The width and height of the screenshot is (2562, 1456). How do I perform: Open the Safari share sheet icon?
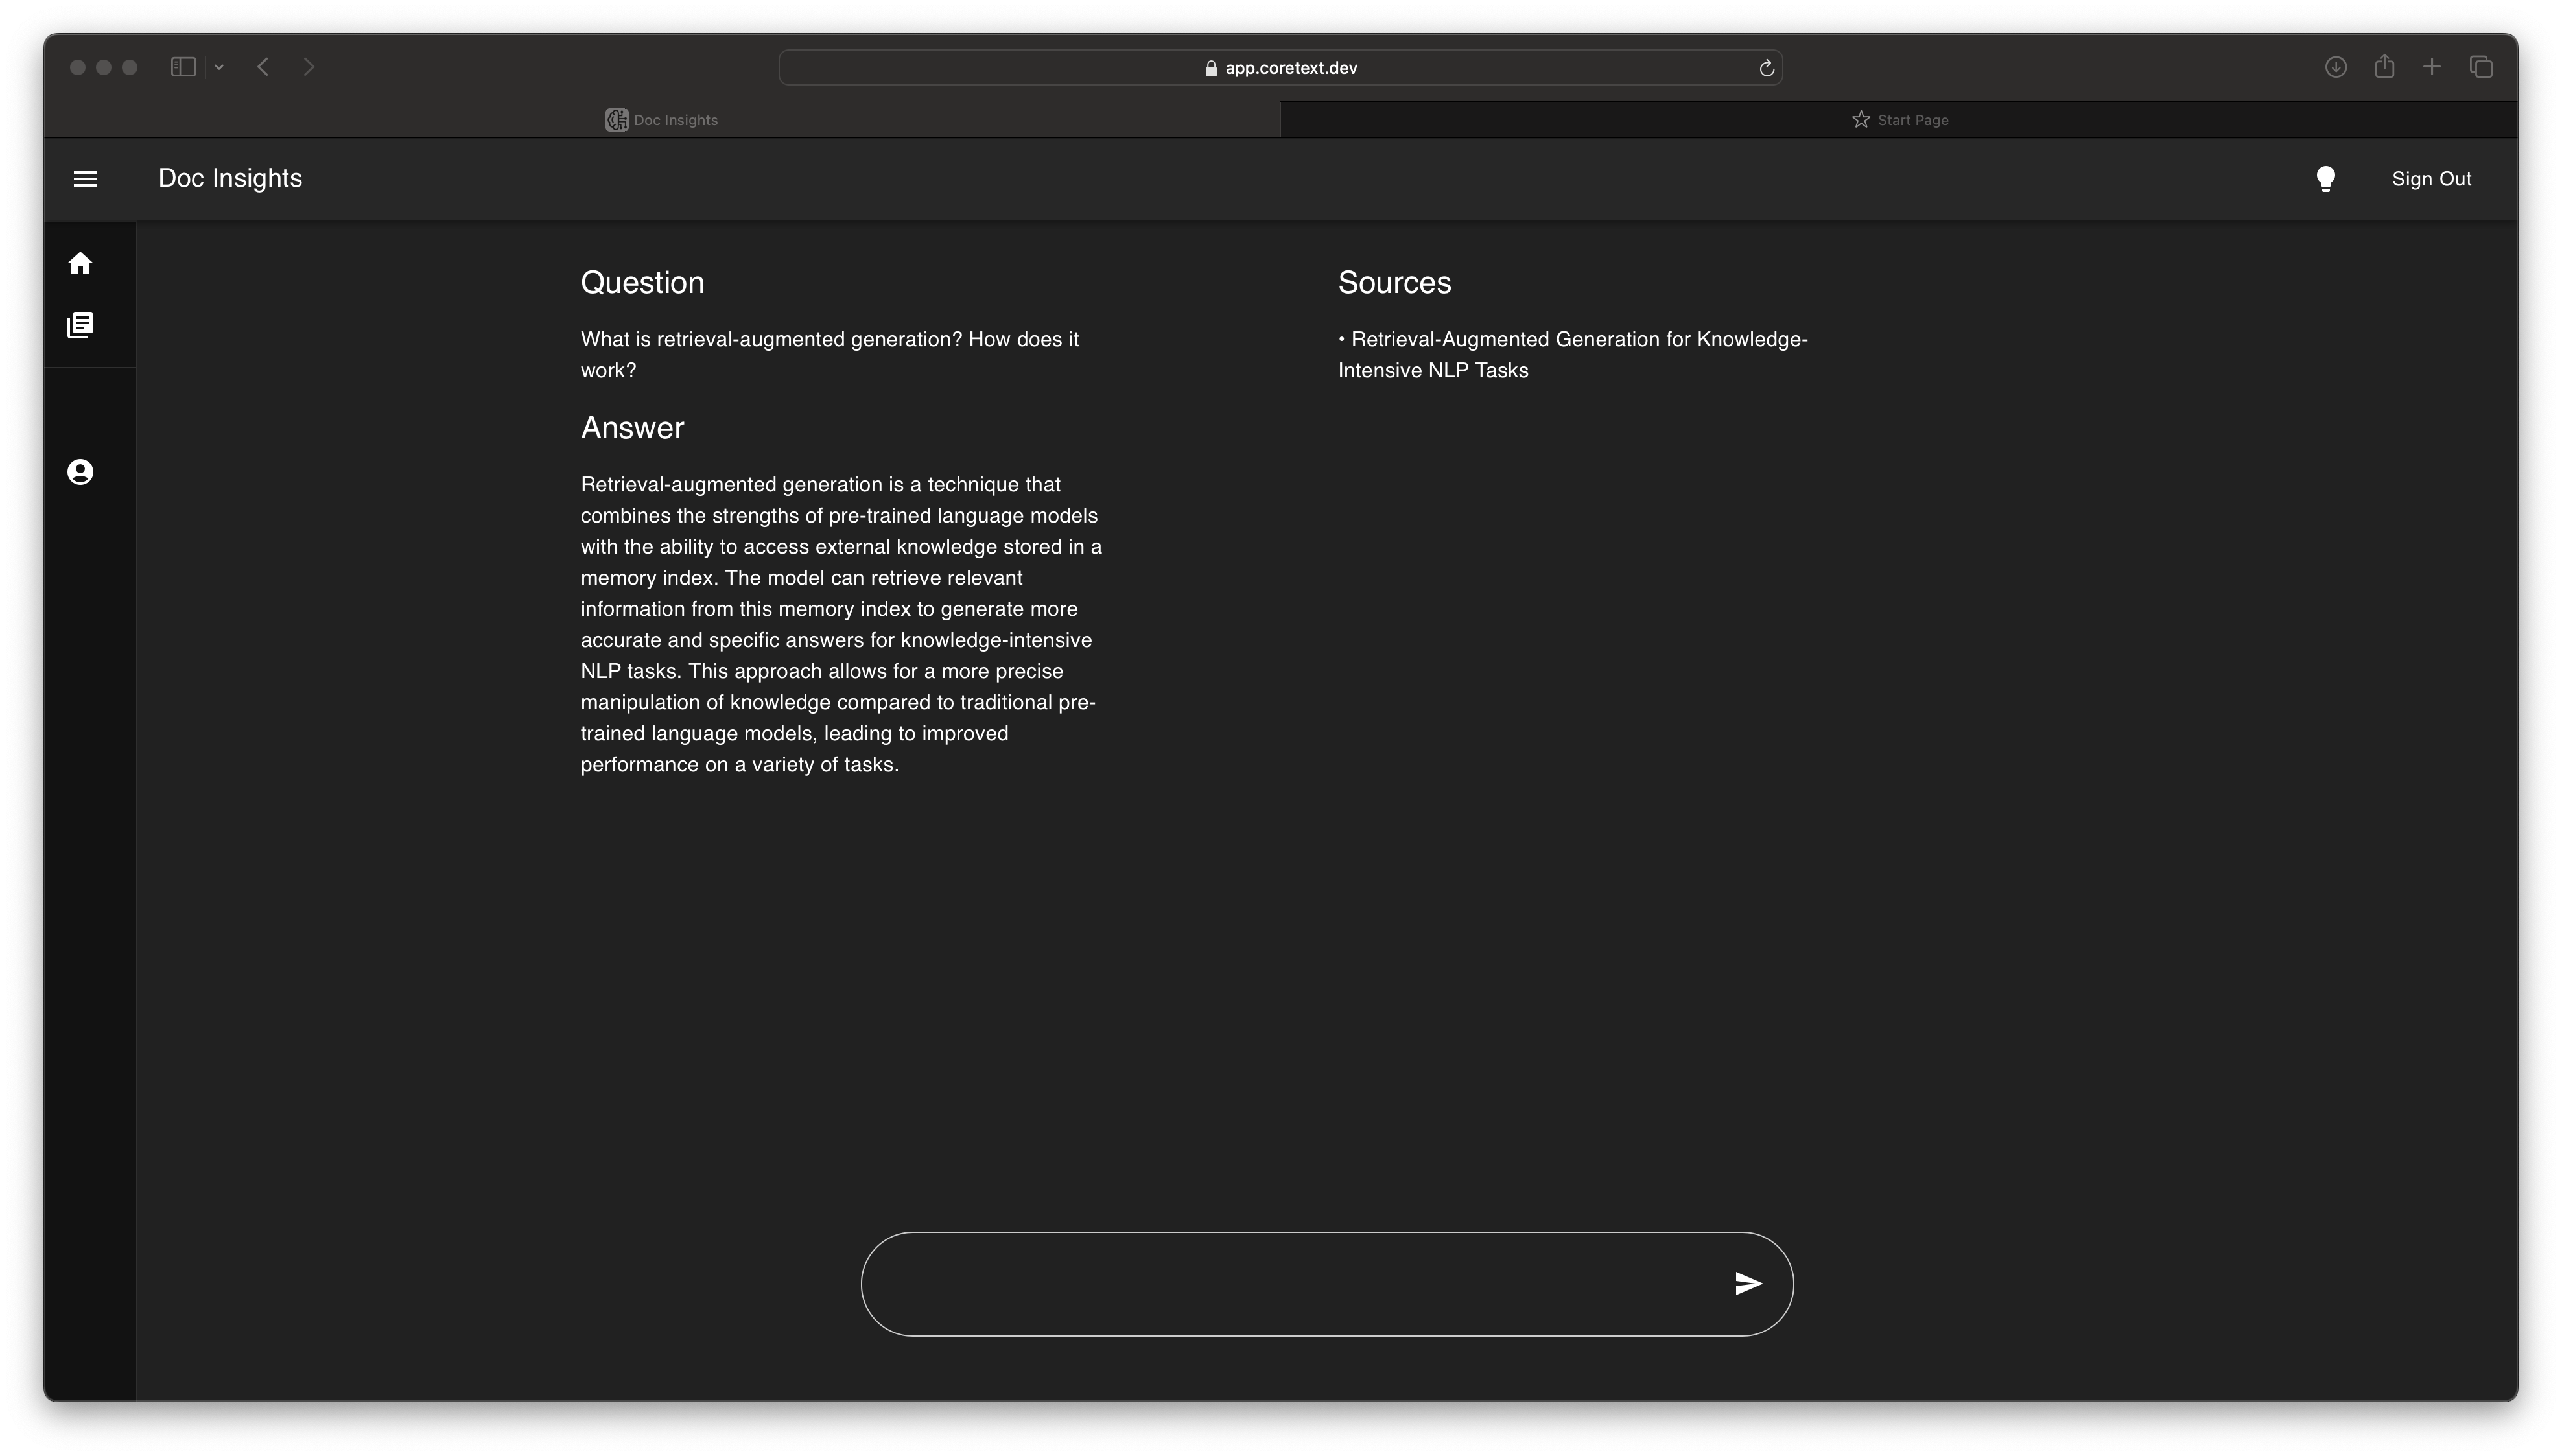2384,67
